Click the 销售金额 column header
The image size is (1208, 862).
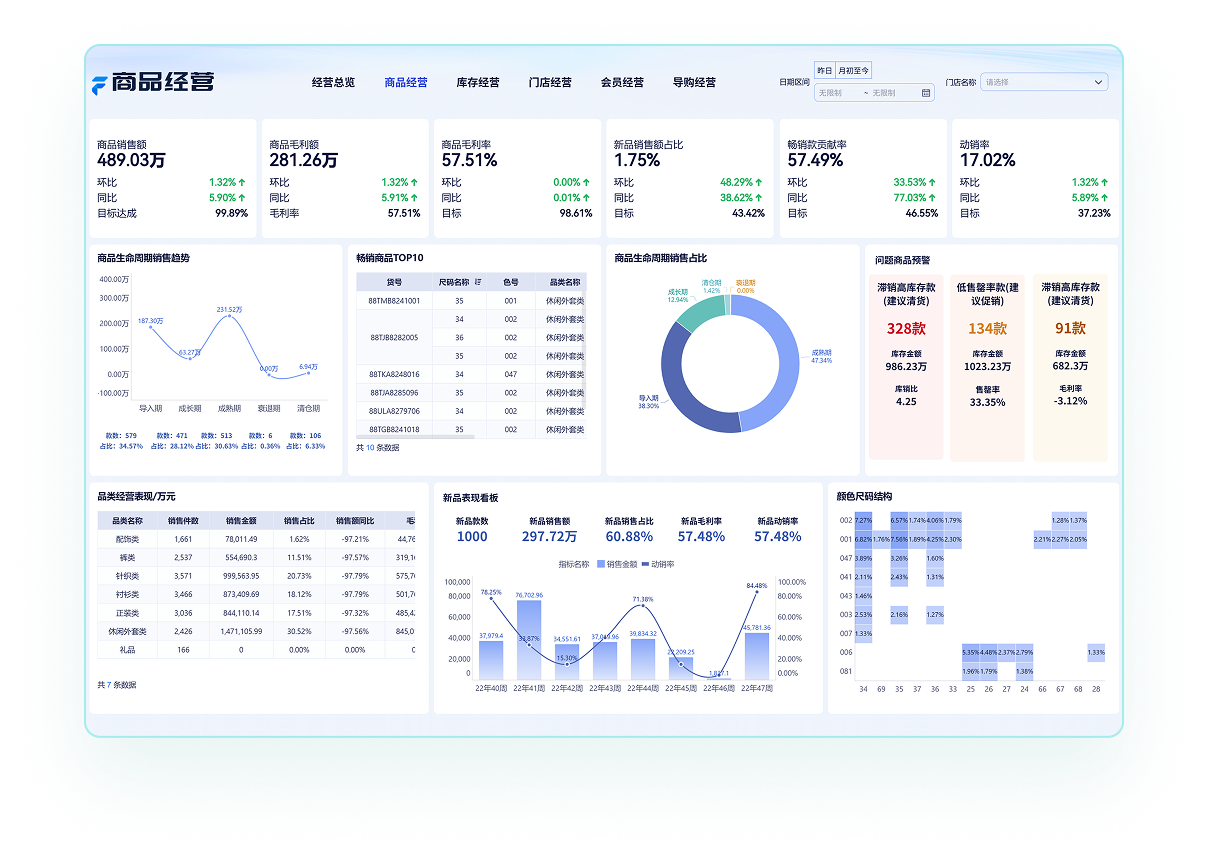point(241,520)
